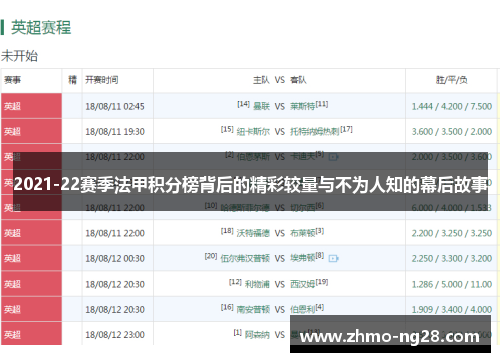Click the 南安普顿 team link
Viewport: 500px width, 362px height.
pyautogui.click(x=253, y=310)
